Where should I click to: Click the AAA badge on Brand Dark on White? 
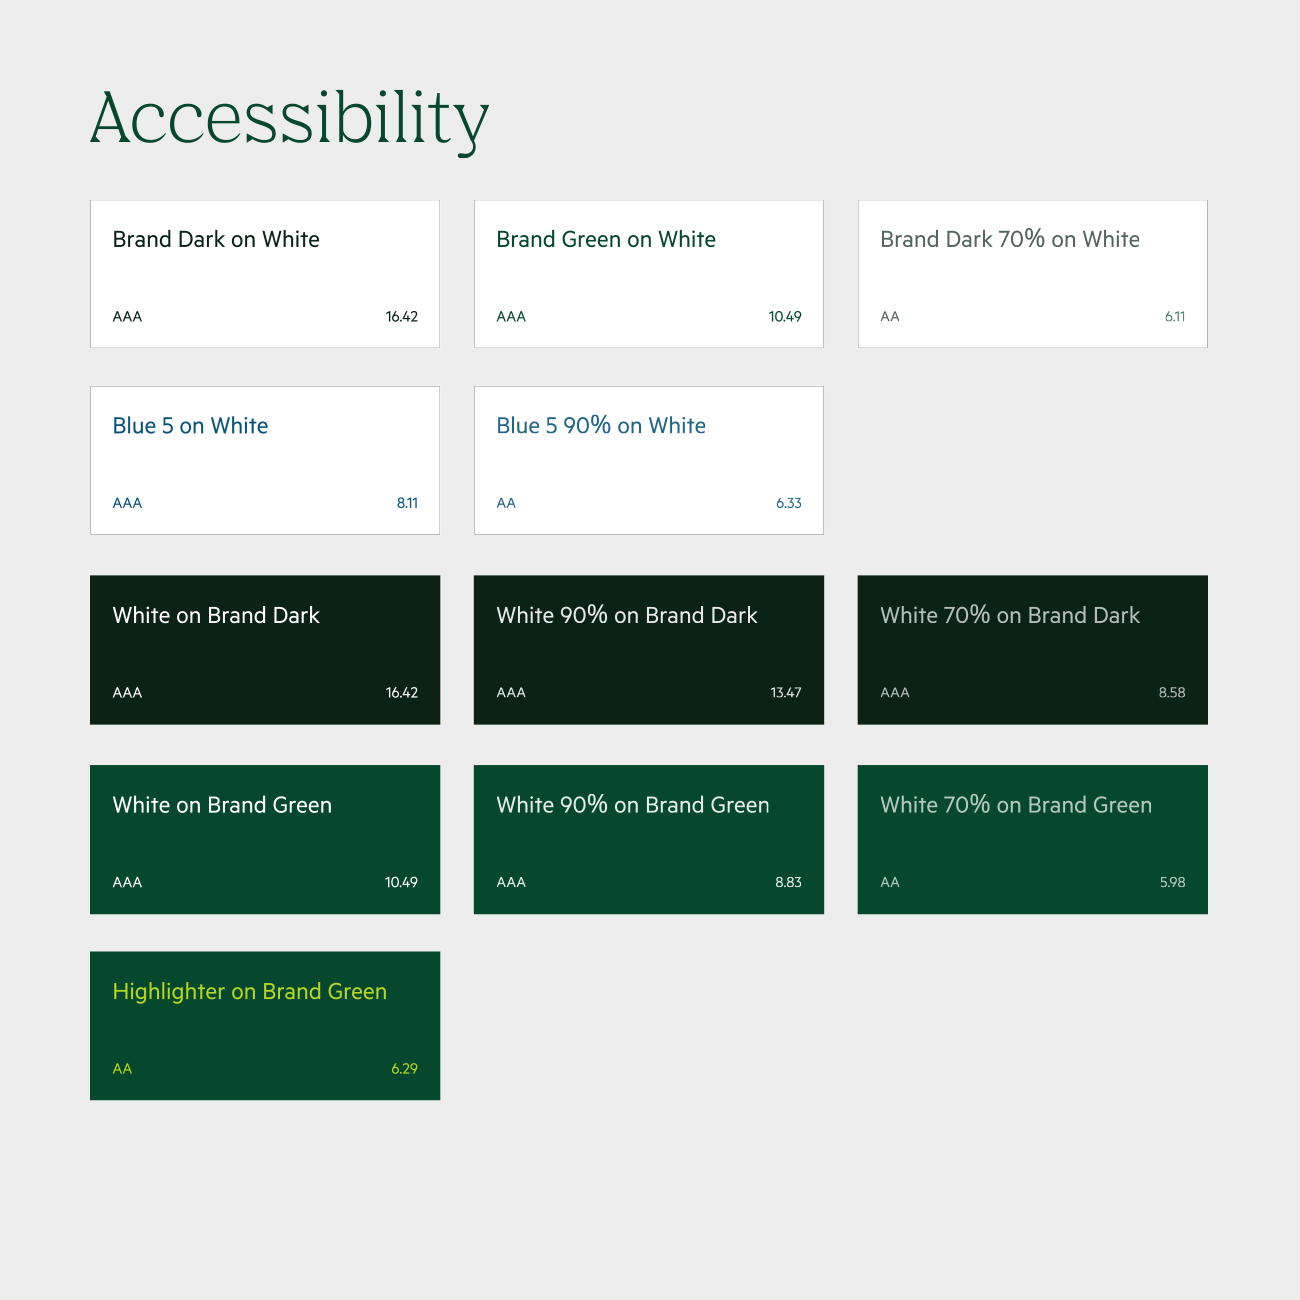127,316
